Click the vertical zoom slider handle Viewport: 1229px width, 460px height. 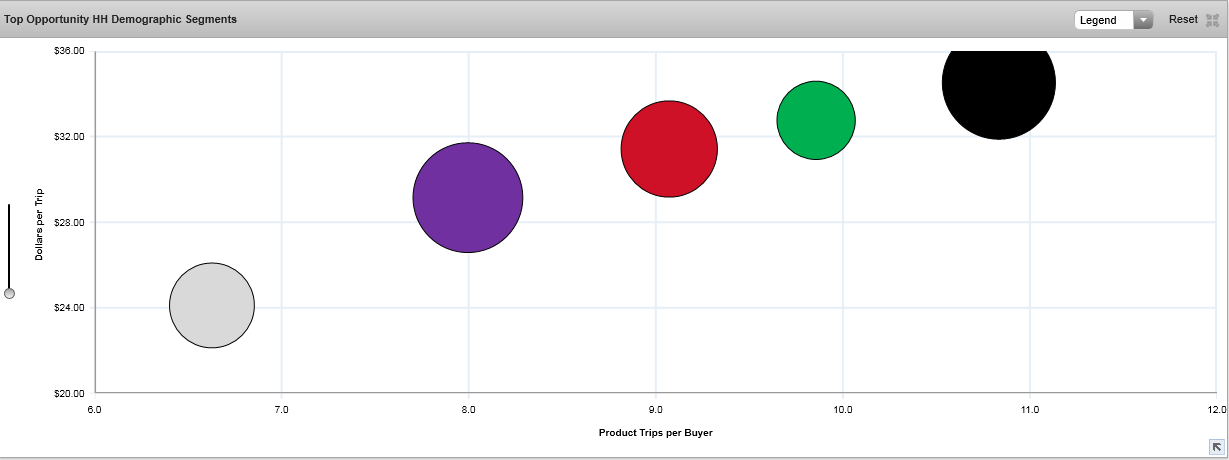(x=9, y=293)
